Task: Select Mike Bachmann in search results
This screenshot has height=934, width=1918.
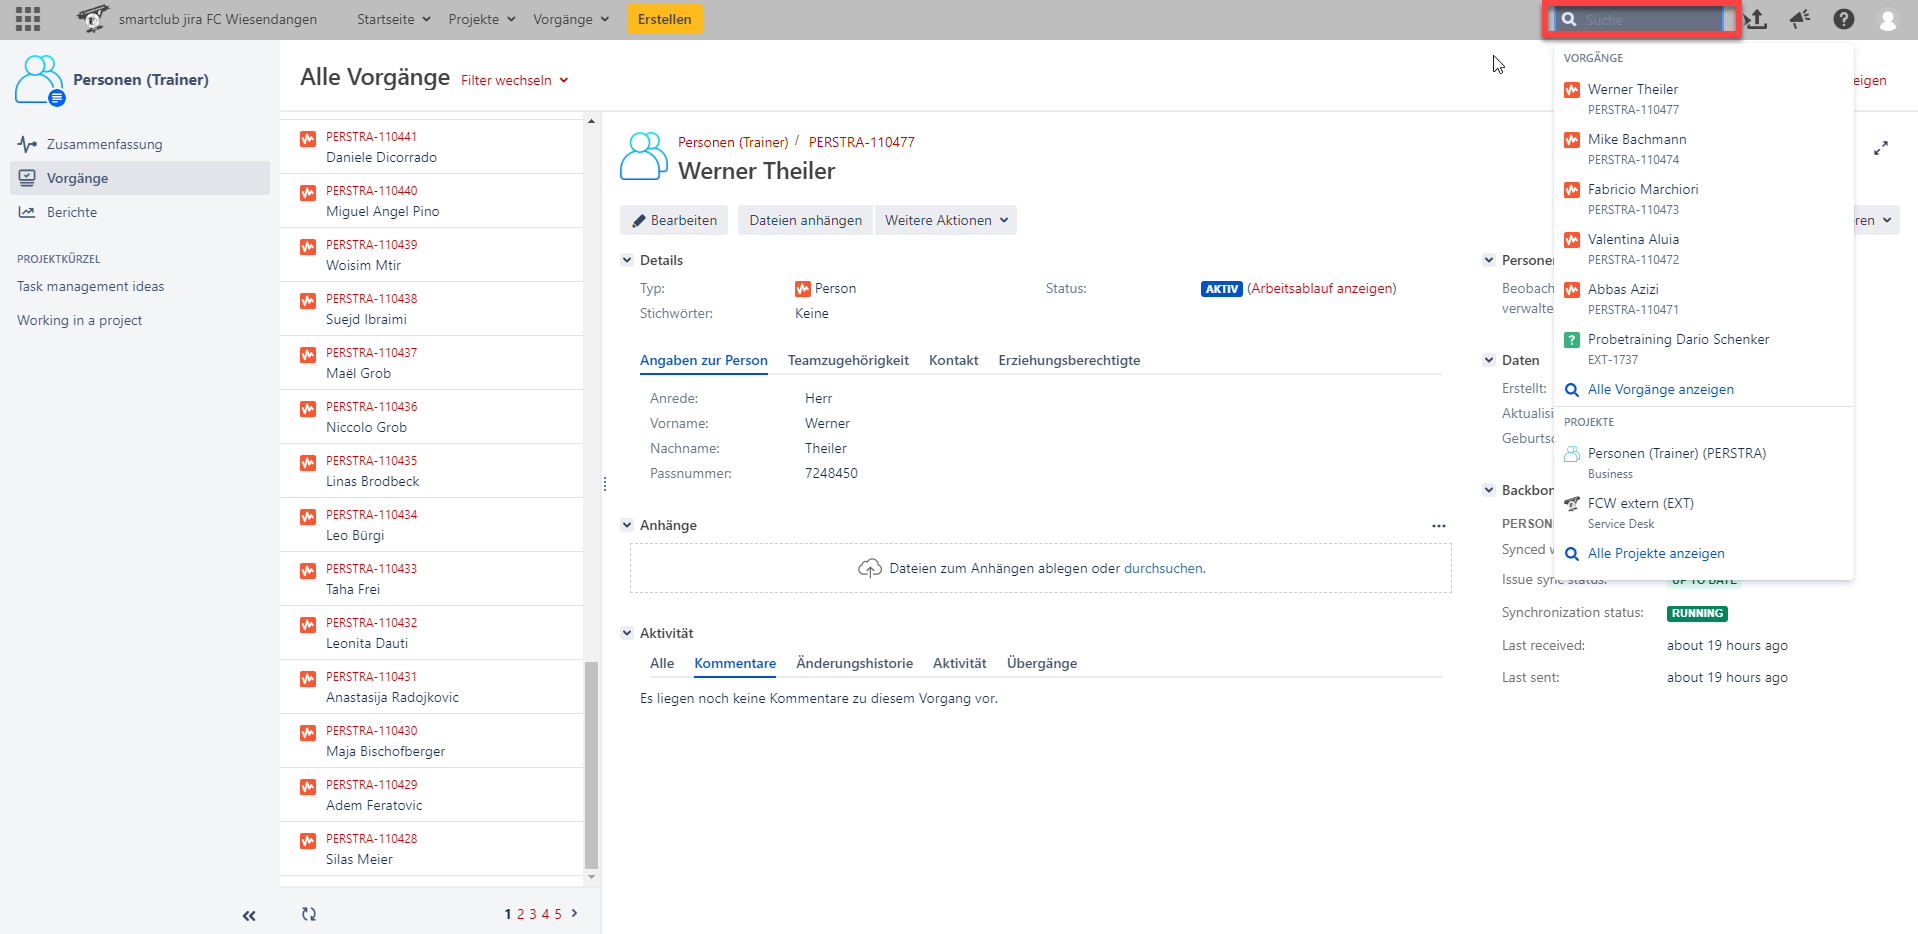Action: 1636,139
